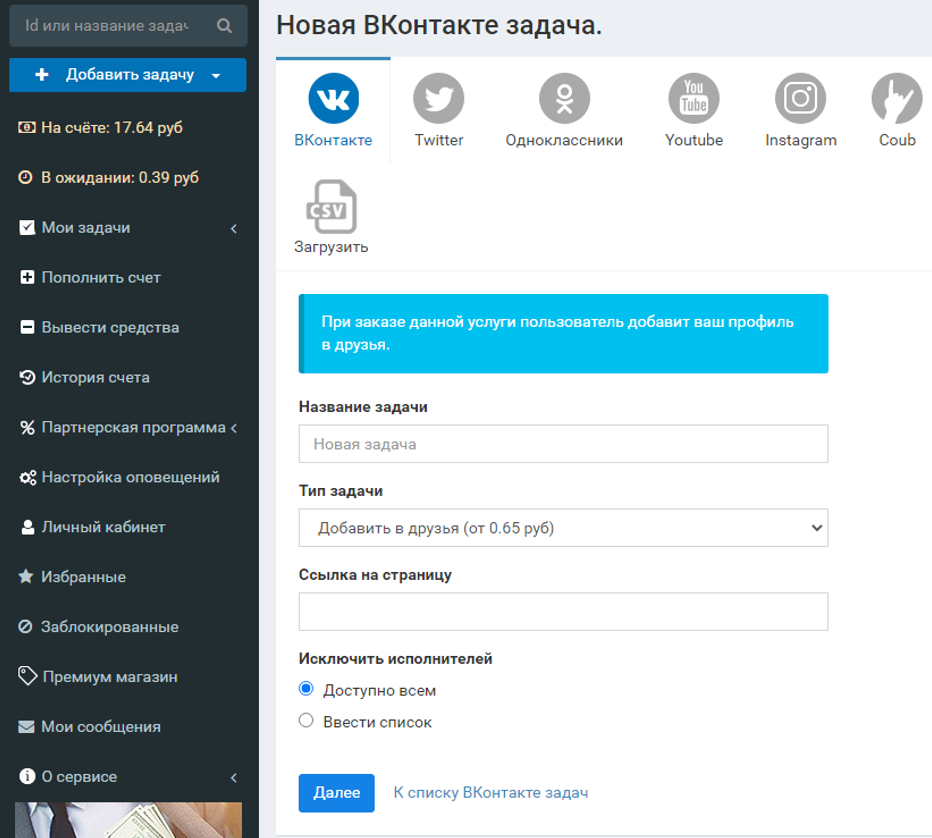Click the money icon next to На счёте
Image resolution: width=932 pixels, height=838 pixels.
(x=26, y=127)
